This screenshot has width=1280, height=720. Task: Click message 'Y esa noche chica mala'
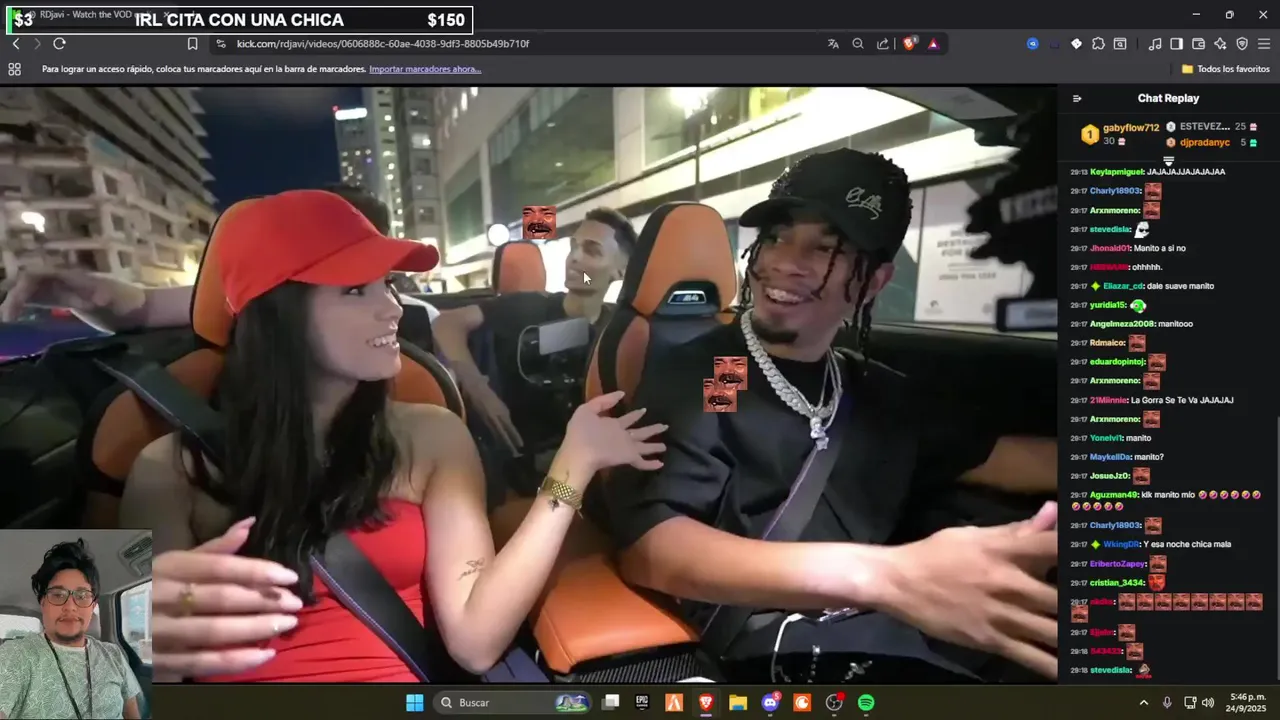coord(1187,545)
